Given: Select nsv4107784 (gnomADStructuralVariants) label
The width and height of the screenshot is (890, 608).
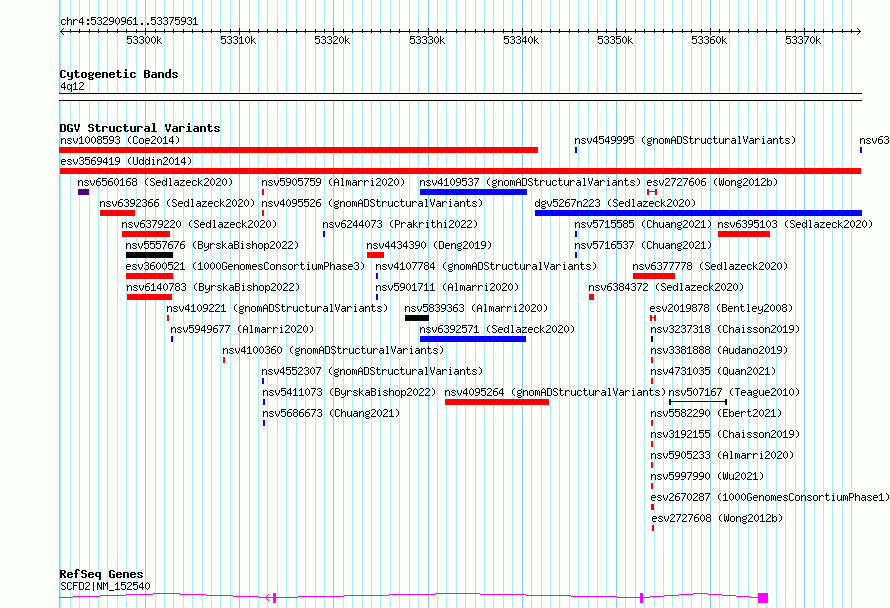Looking at the screenshot, I should tap(486, 266).
